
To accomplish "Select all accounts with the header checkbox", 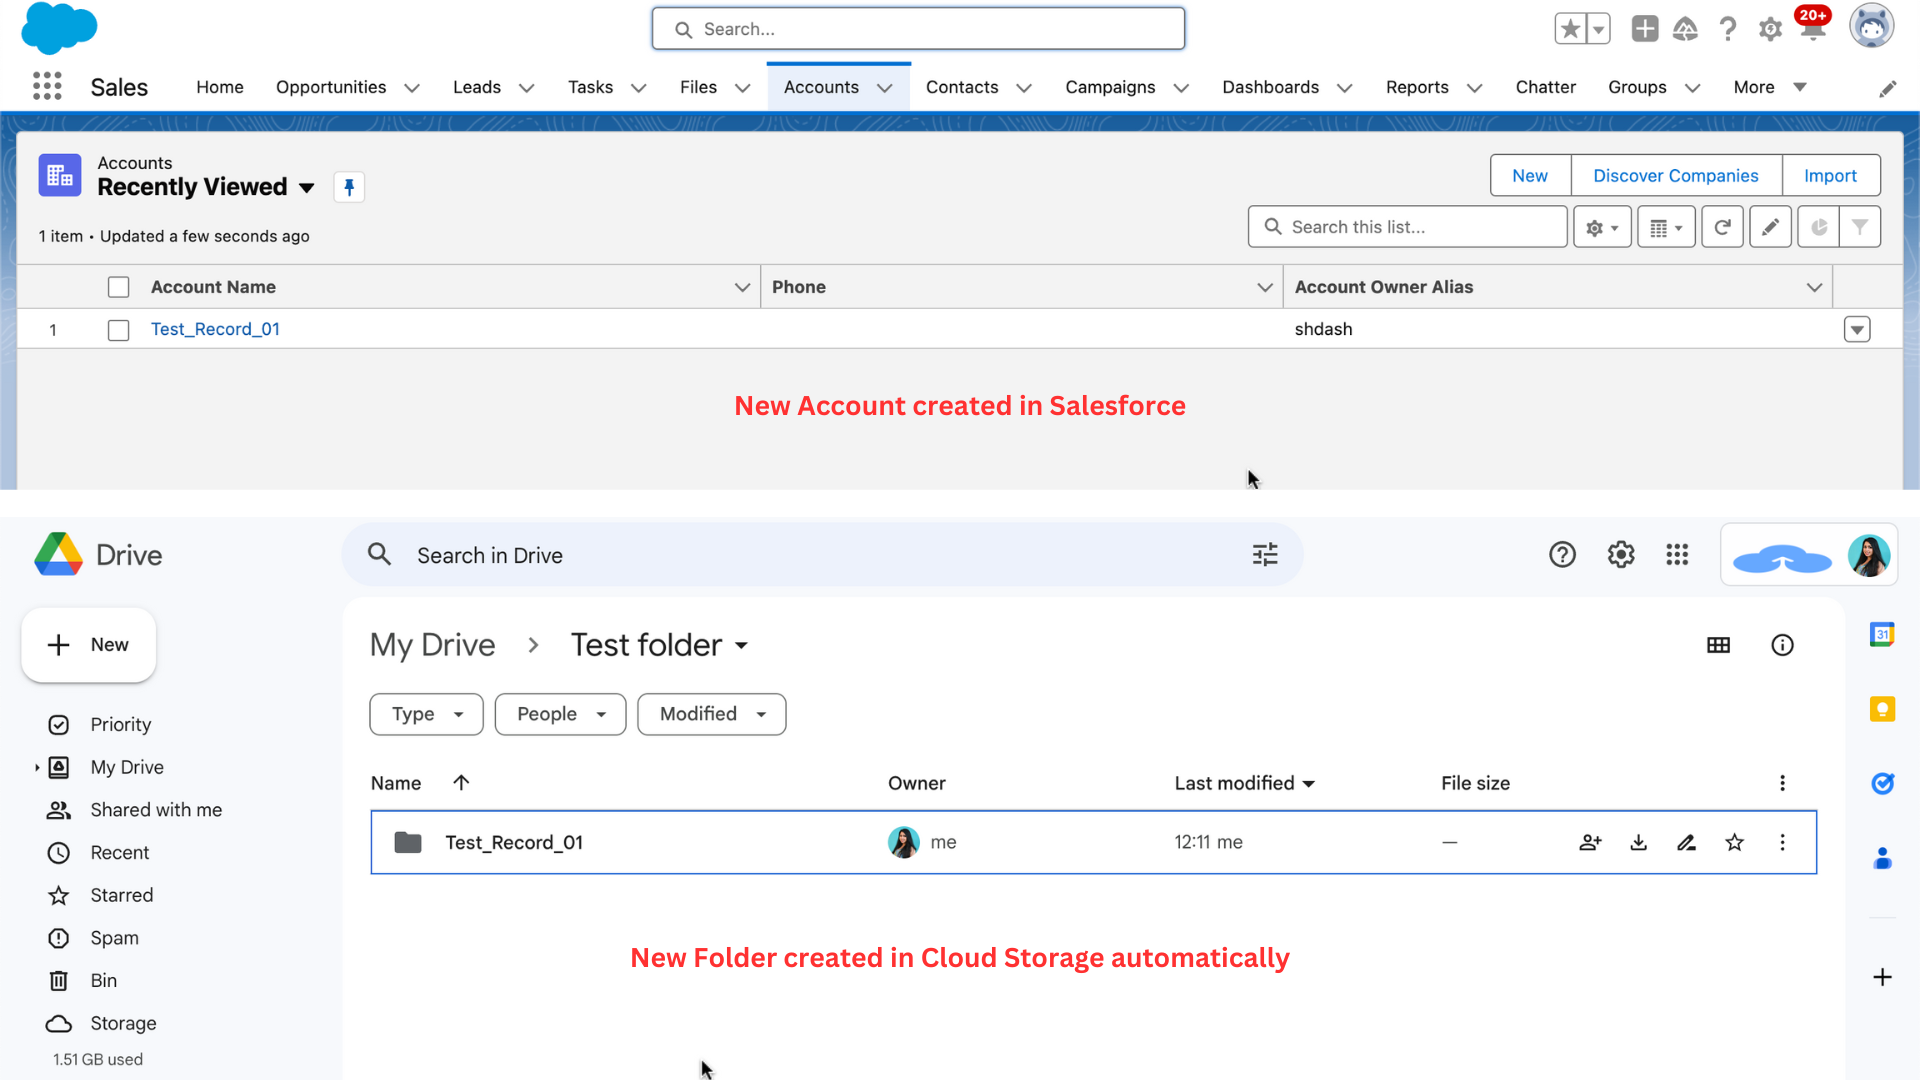I will (118, 286).
